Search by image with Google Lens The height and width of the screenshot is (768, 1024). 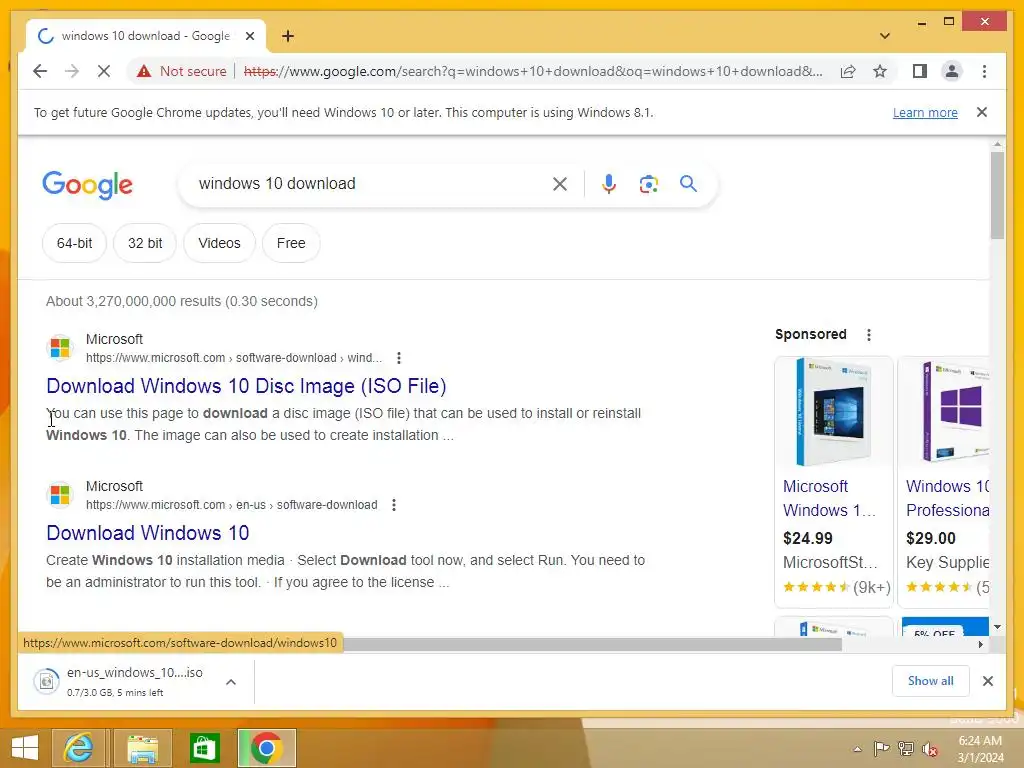pos(648,184)
